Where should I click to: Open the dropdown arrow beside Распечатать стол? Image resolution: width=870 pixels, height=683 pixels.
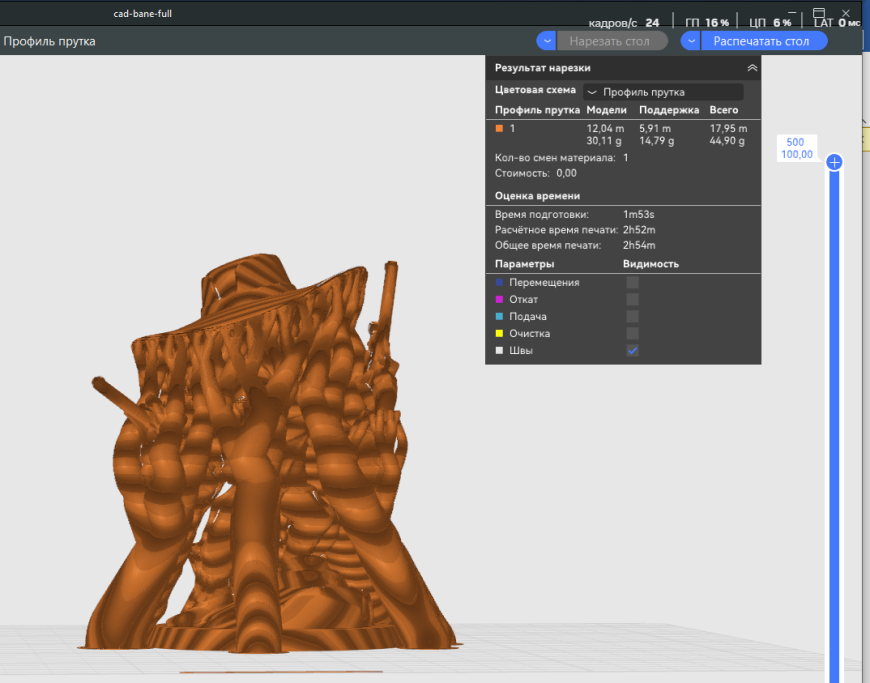690,40
